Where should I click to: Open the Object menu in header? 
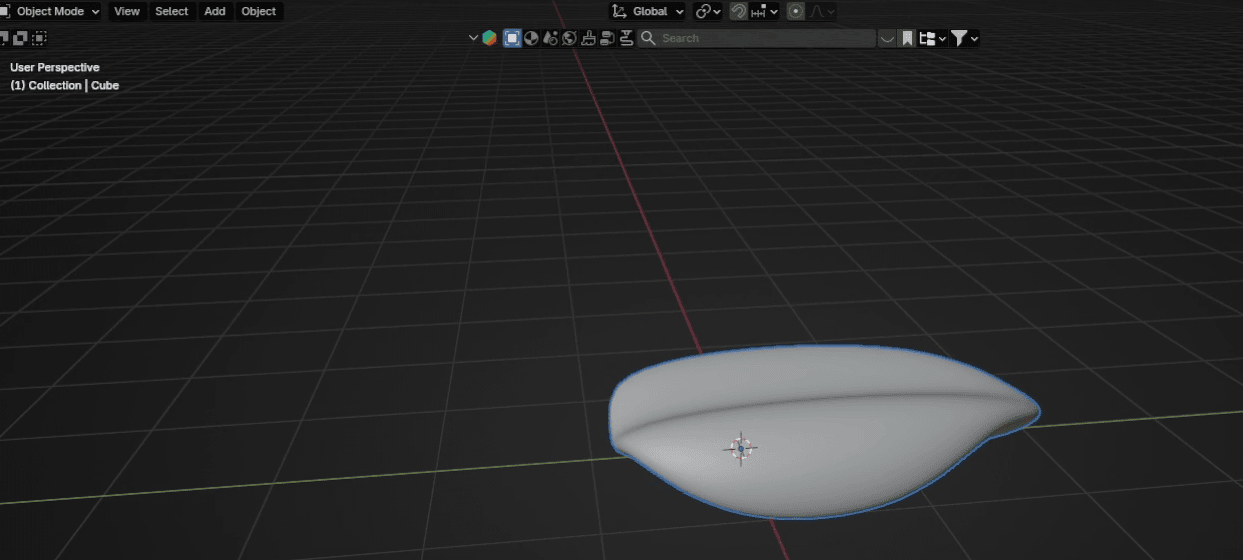[x=259, y=11]
